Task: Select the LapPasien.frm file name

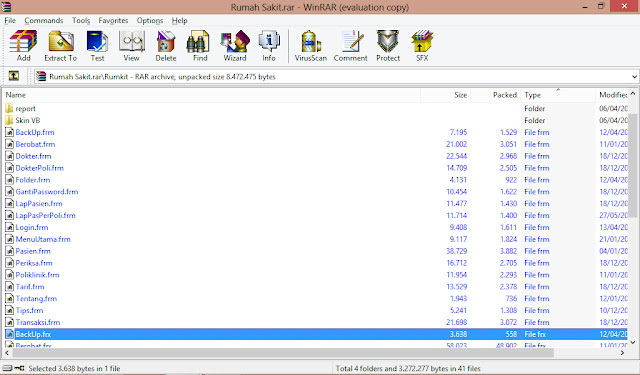Action: [39, 204]
